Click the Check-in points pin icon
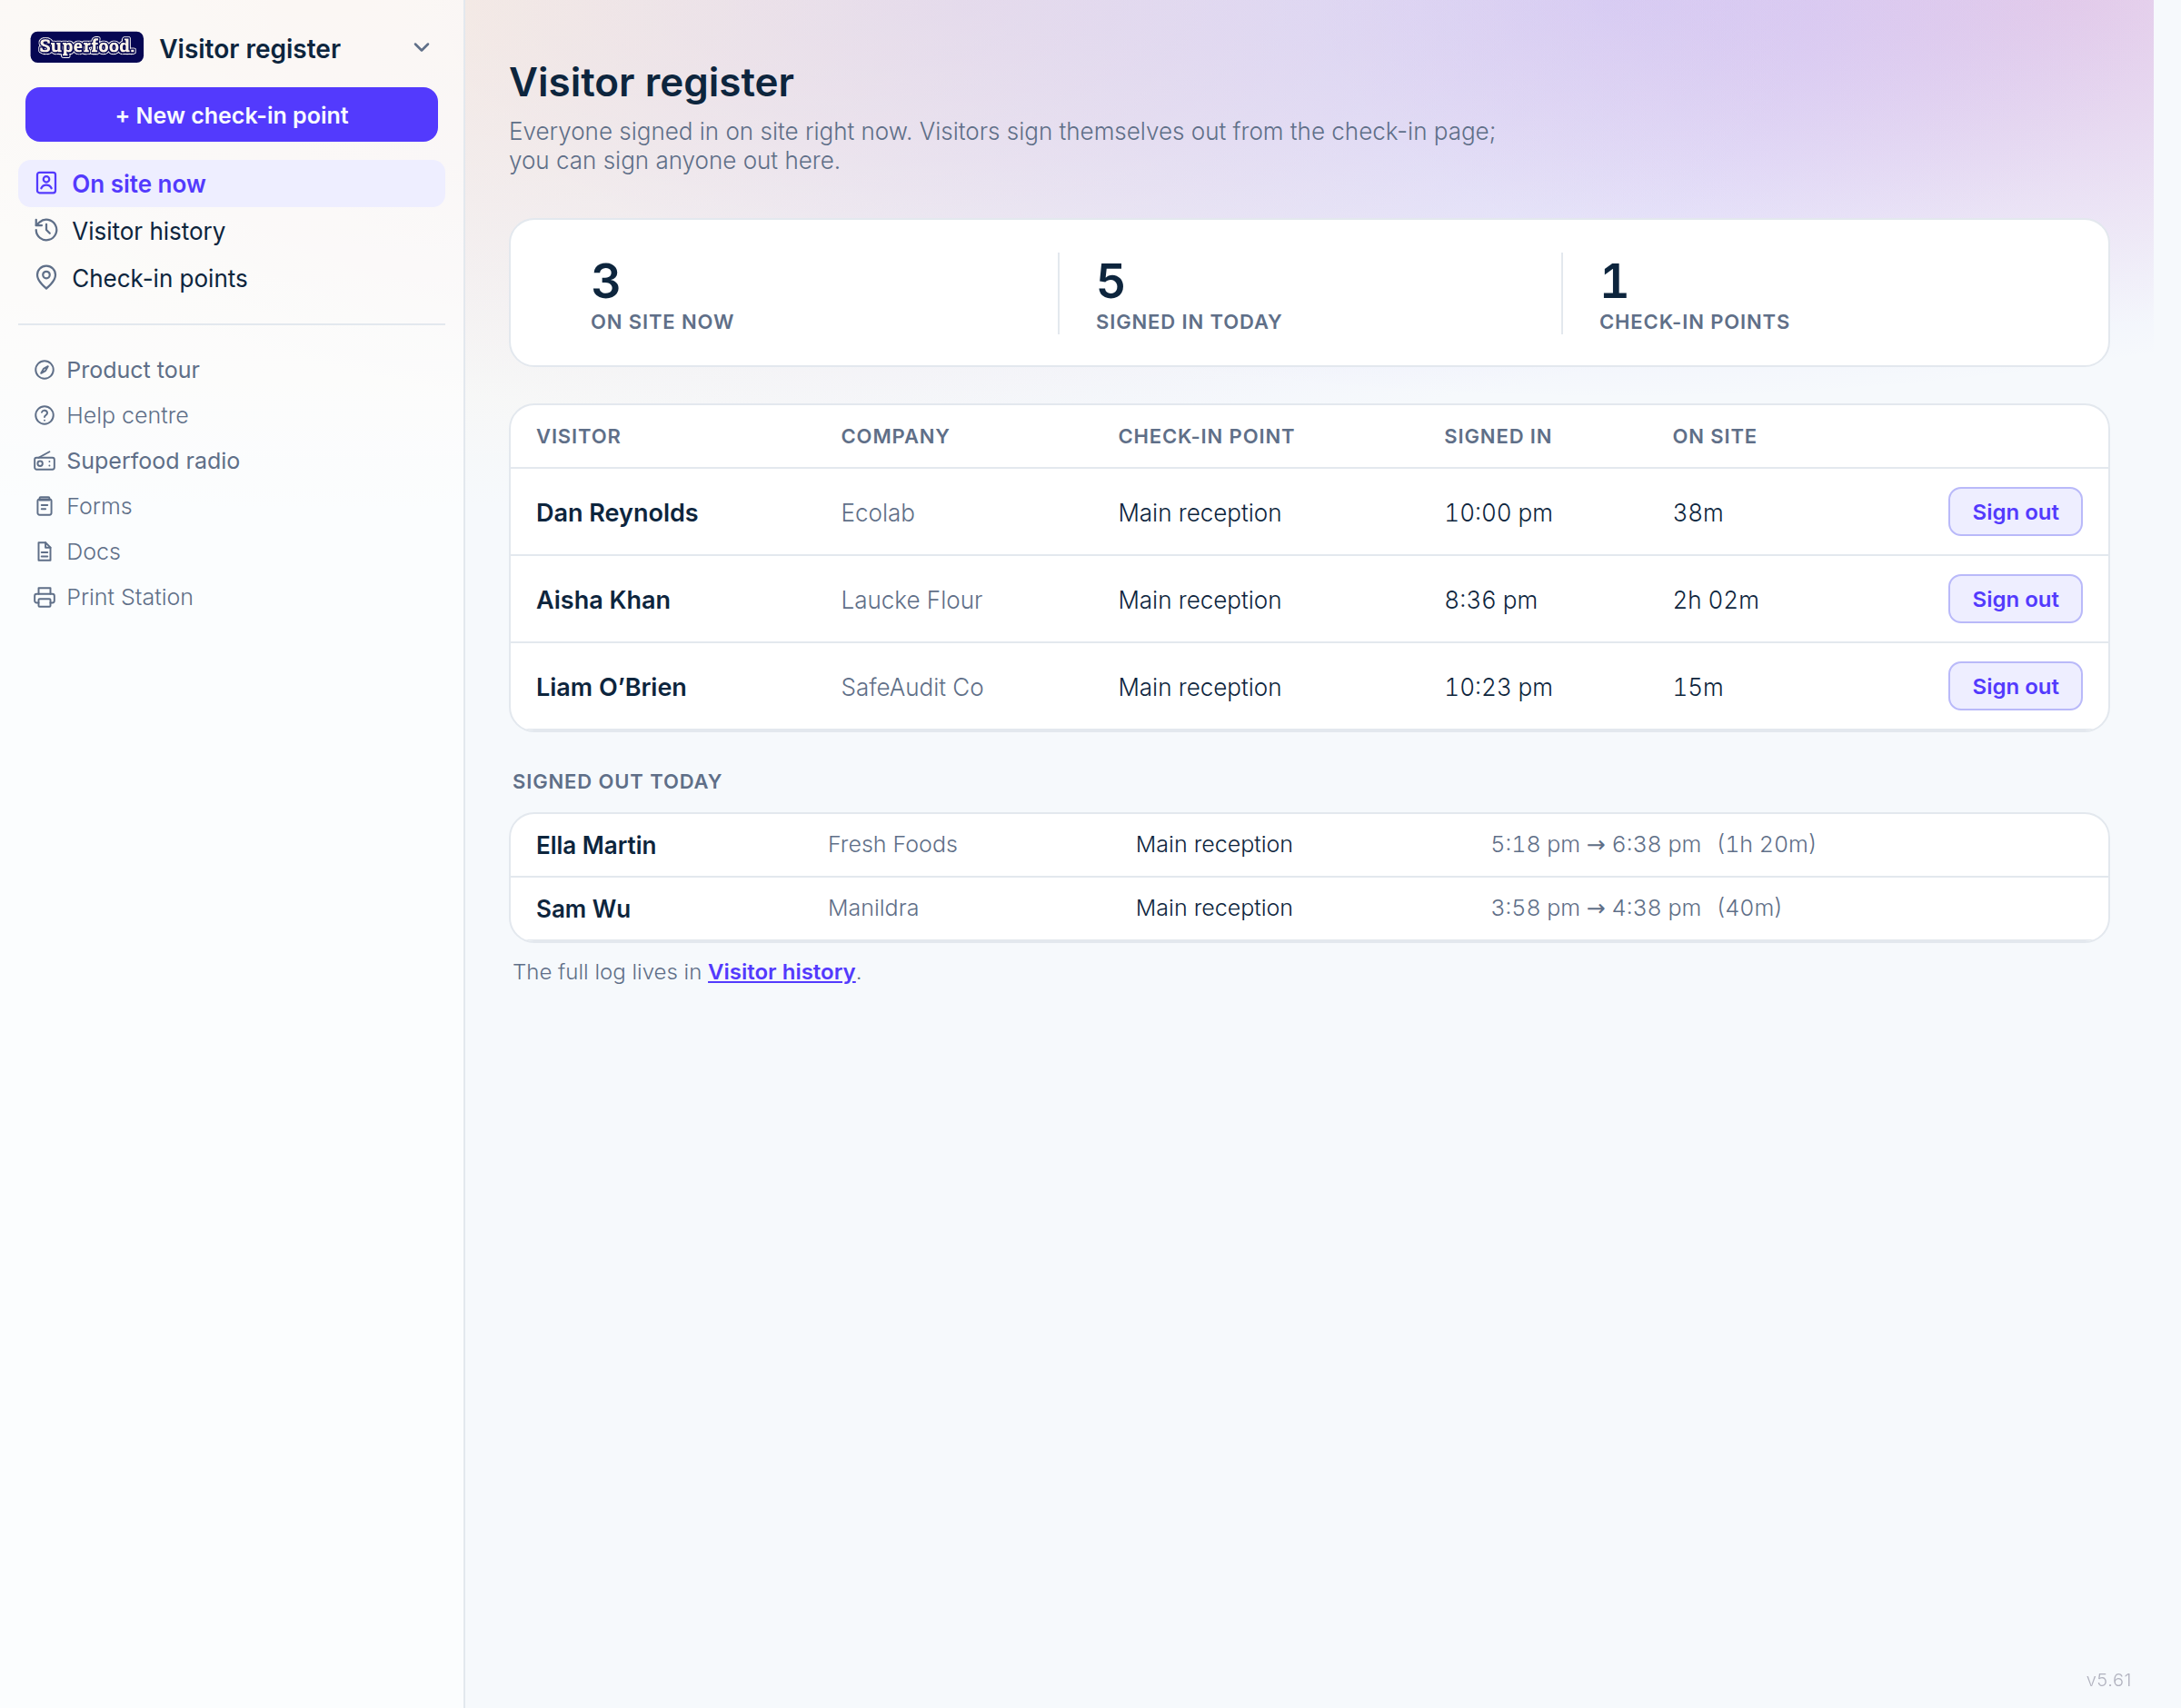Viewport: 2181px width, 1708px height. [x=46, y=277]
